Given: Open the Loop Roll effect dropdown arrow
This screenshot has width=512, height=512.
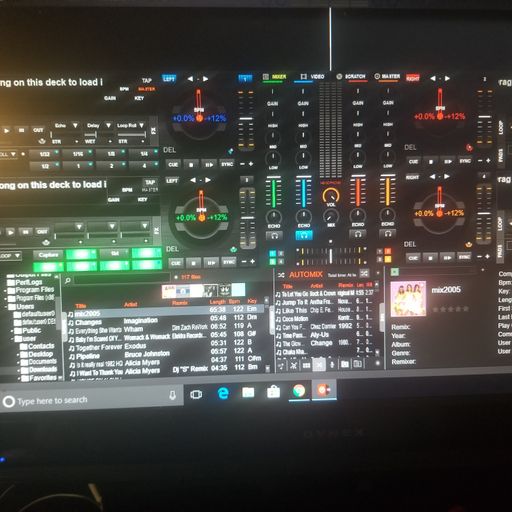Looking at the screenshot, I should click(x=142, y=125).
